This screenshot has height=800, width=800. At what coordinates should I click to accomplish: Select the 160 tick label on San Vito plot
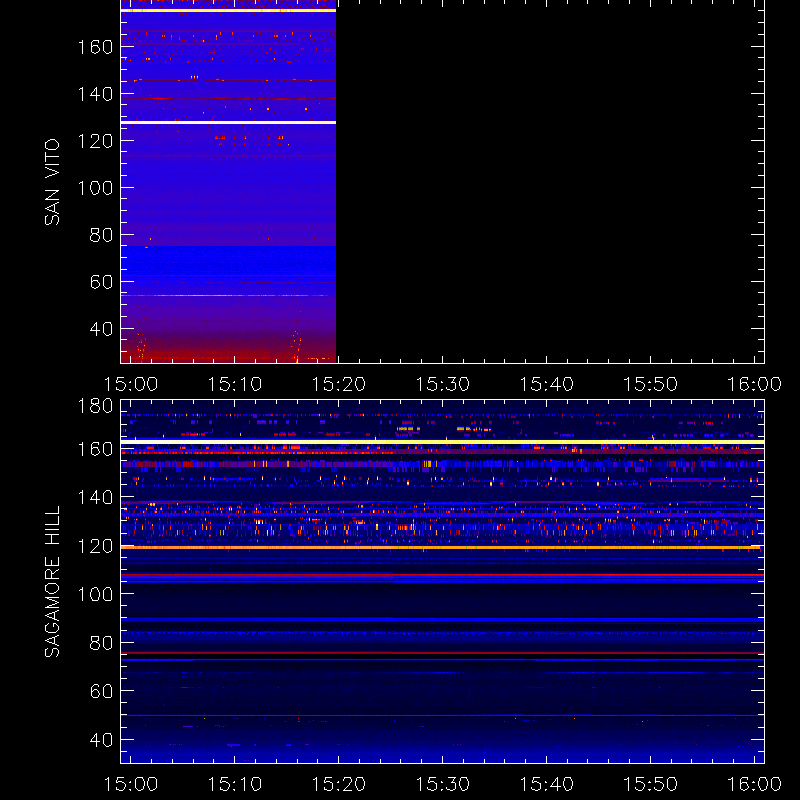[95, 47]
